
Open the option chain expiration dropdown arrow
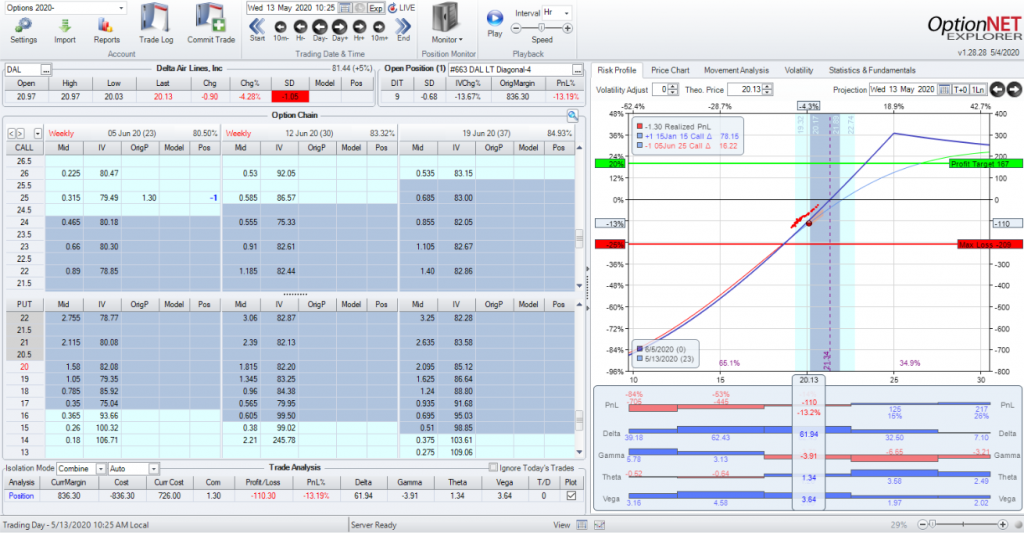[37, 133]
